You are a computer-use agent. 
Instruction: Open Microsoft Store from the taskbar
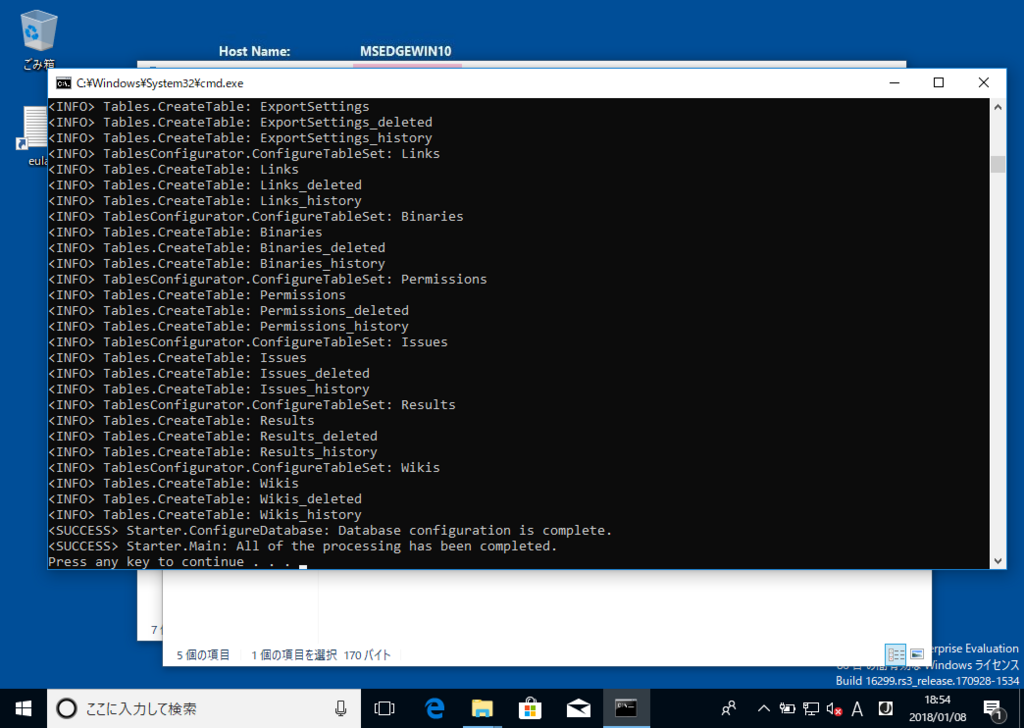[x=530, y=708]
